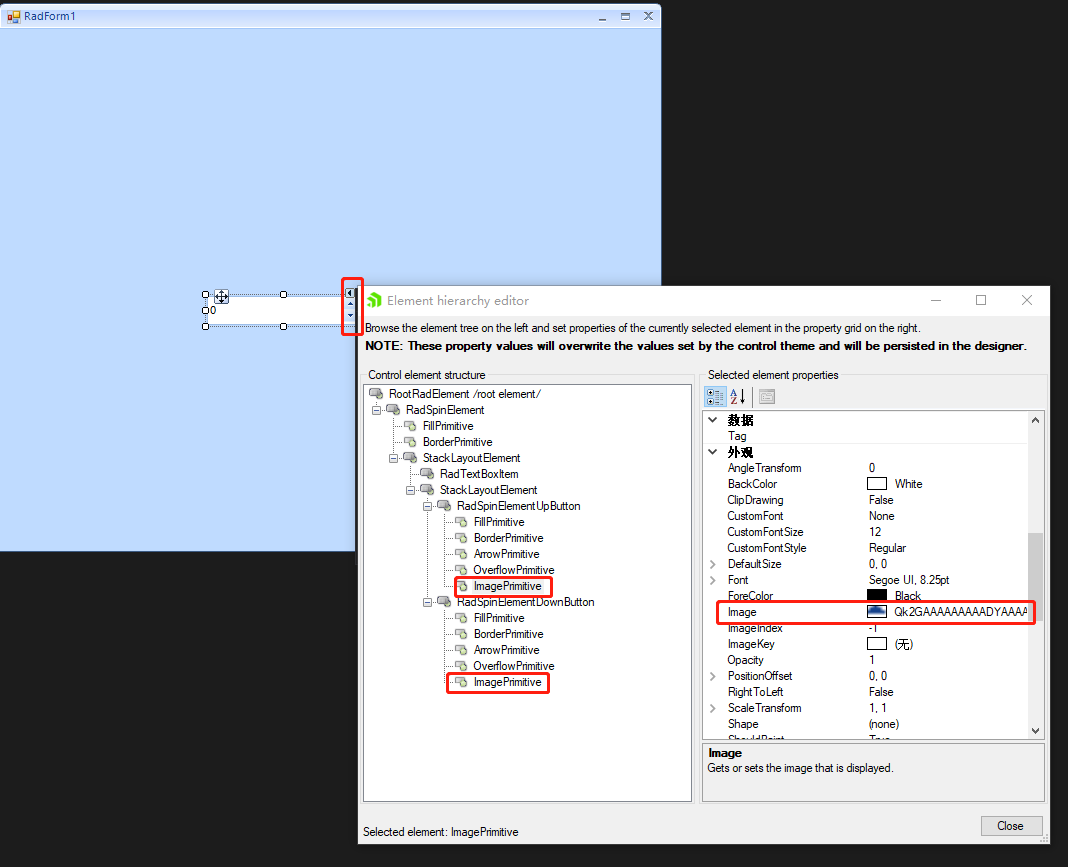The height and width of the screenshot is (867, 1068).
Task: Sort properties with the Alphabetical button
Action: 738,397
